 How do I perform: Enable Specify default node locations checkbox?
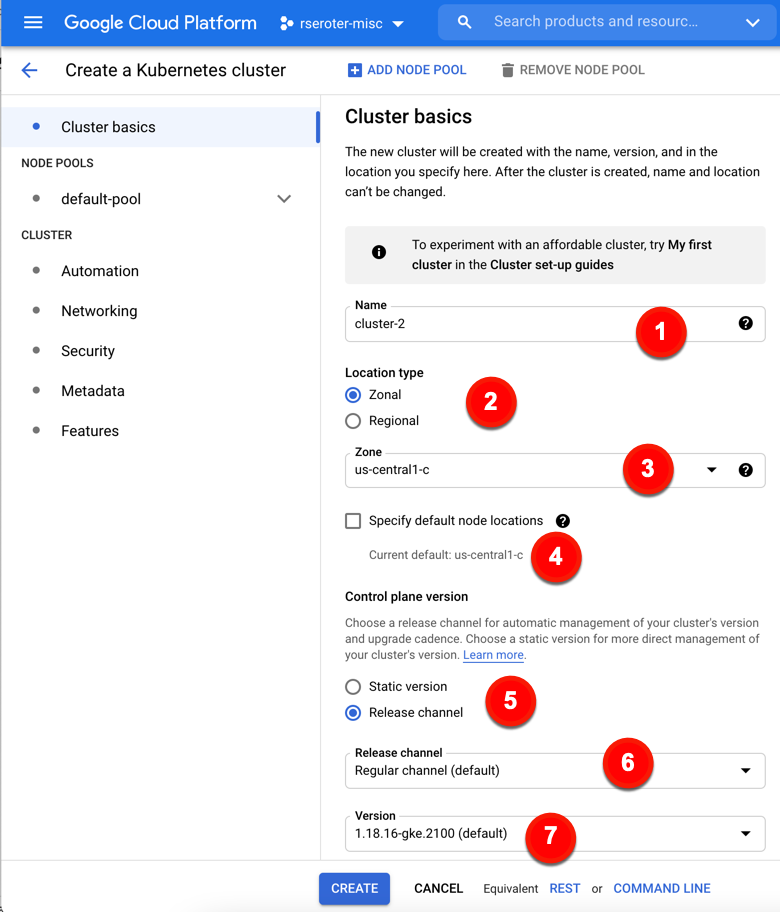(353, 521)
